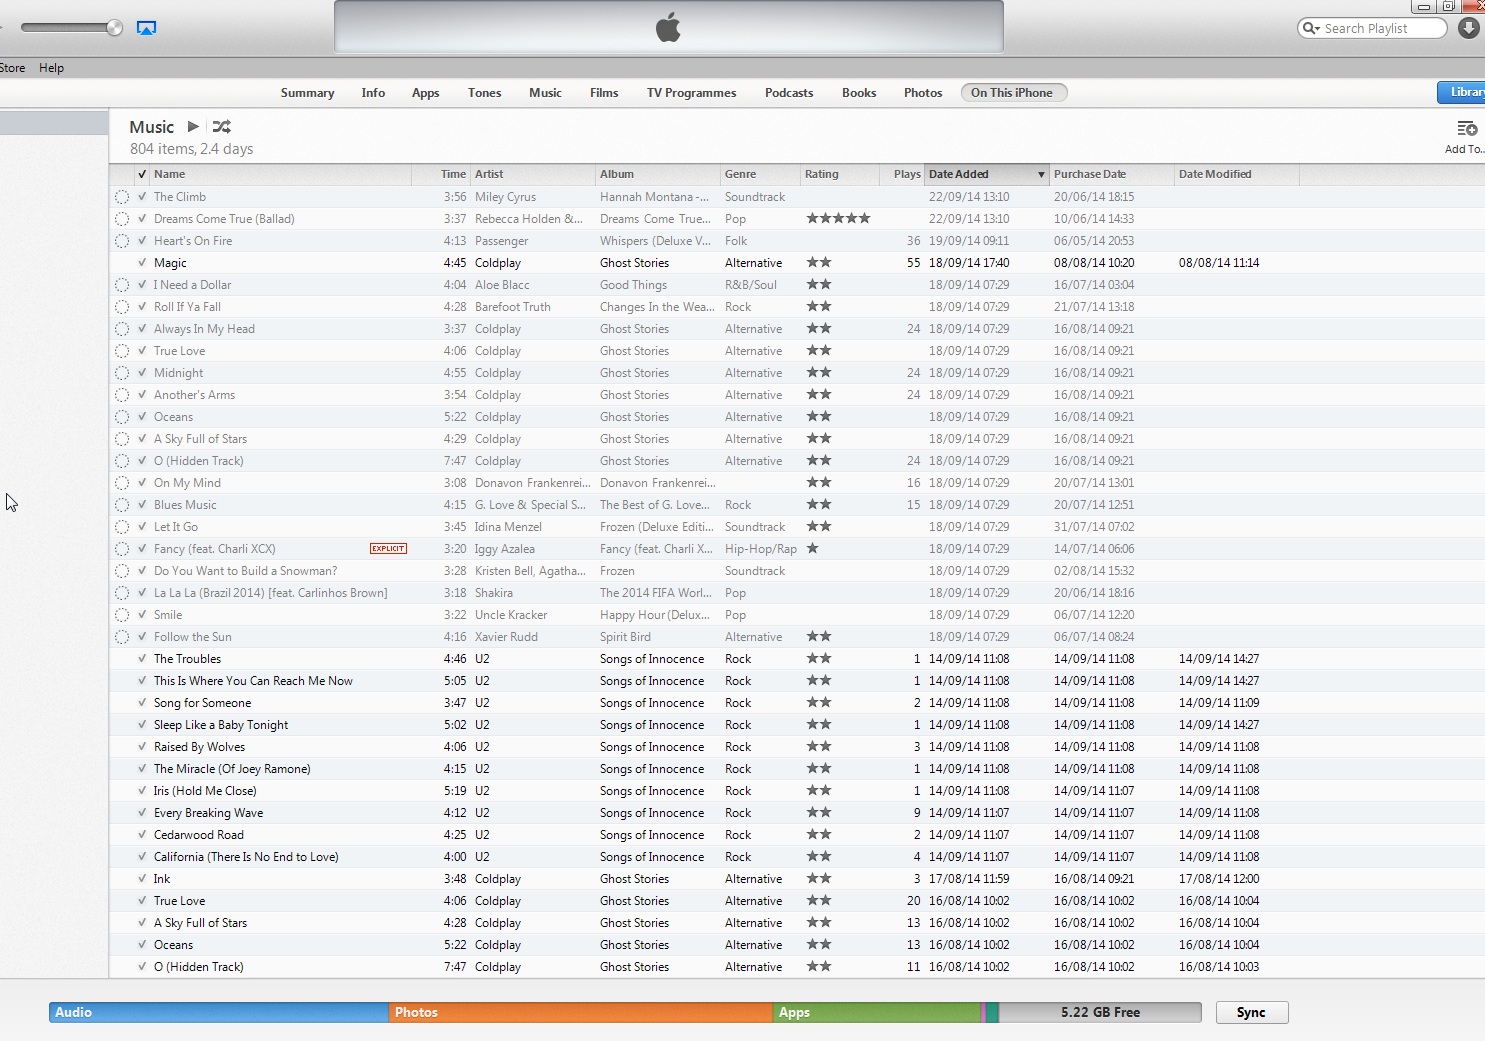Open the Store menu
The height and width of the screenshot is (1041, 1485).
pyautogui.click(x=12, y=68)
